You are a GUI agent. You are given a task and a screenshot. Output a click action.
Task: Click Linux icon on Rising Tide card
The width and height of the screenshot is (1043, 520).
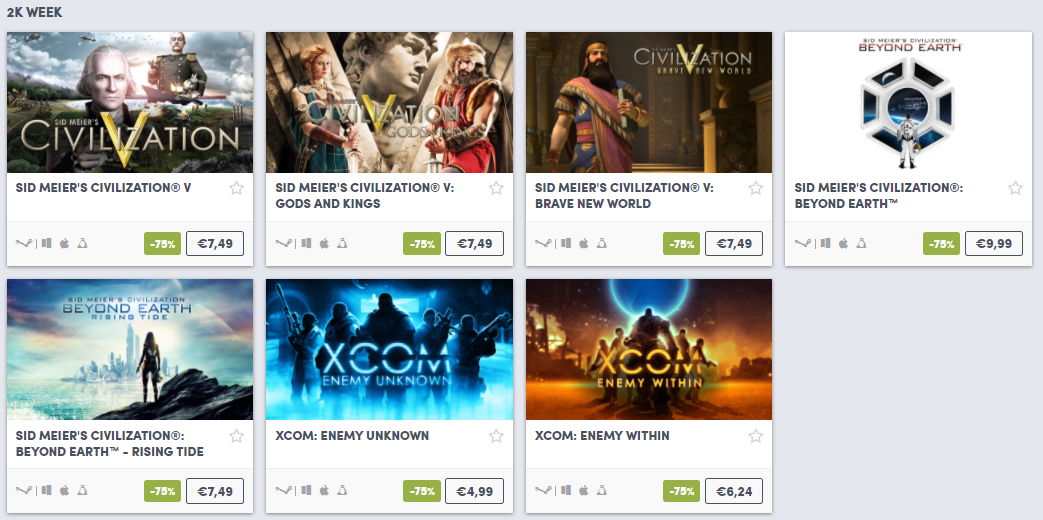82,491
